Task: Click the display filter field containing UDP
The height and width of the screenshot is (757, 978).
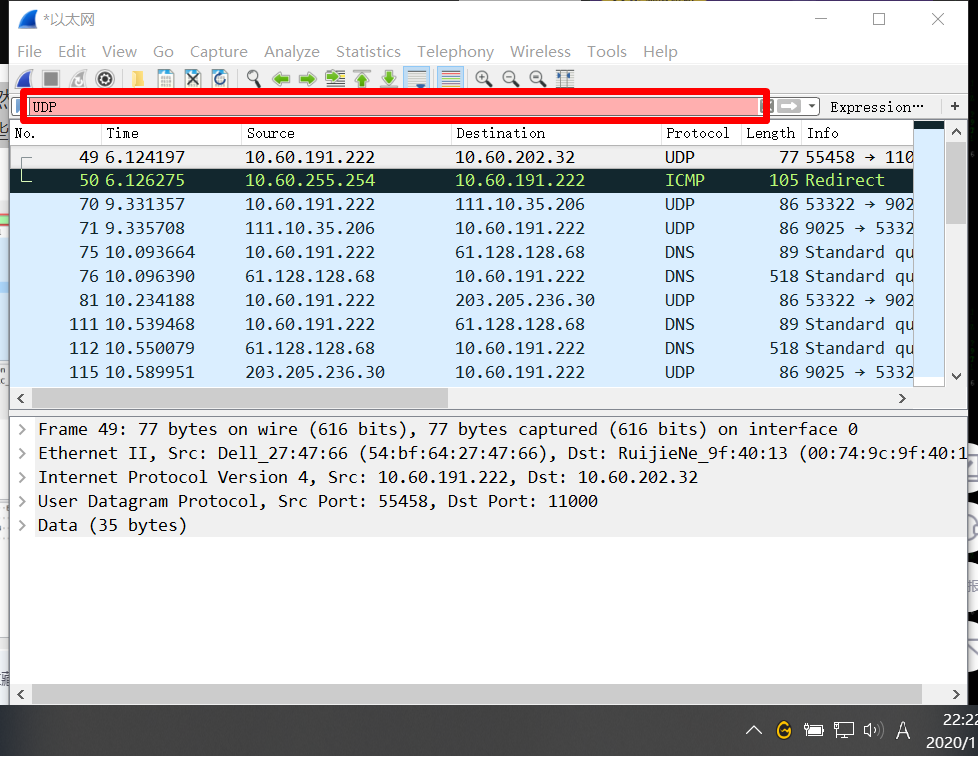Action: pos(393,107)
